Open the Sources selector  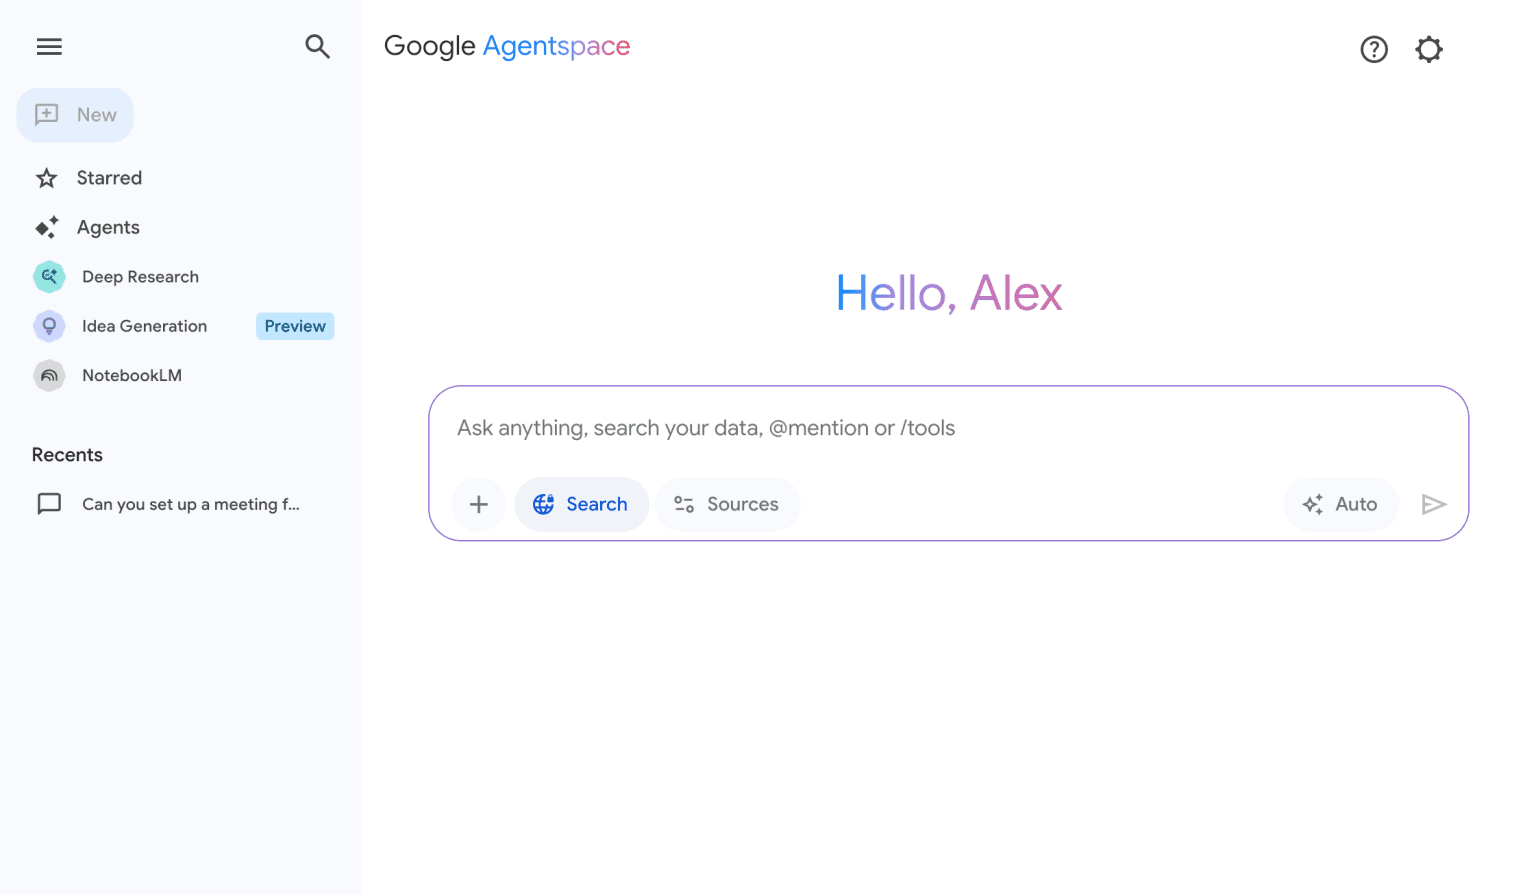(727, 504)
